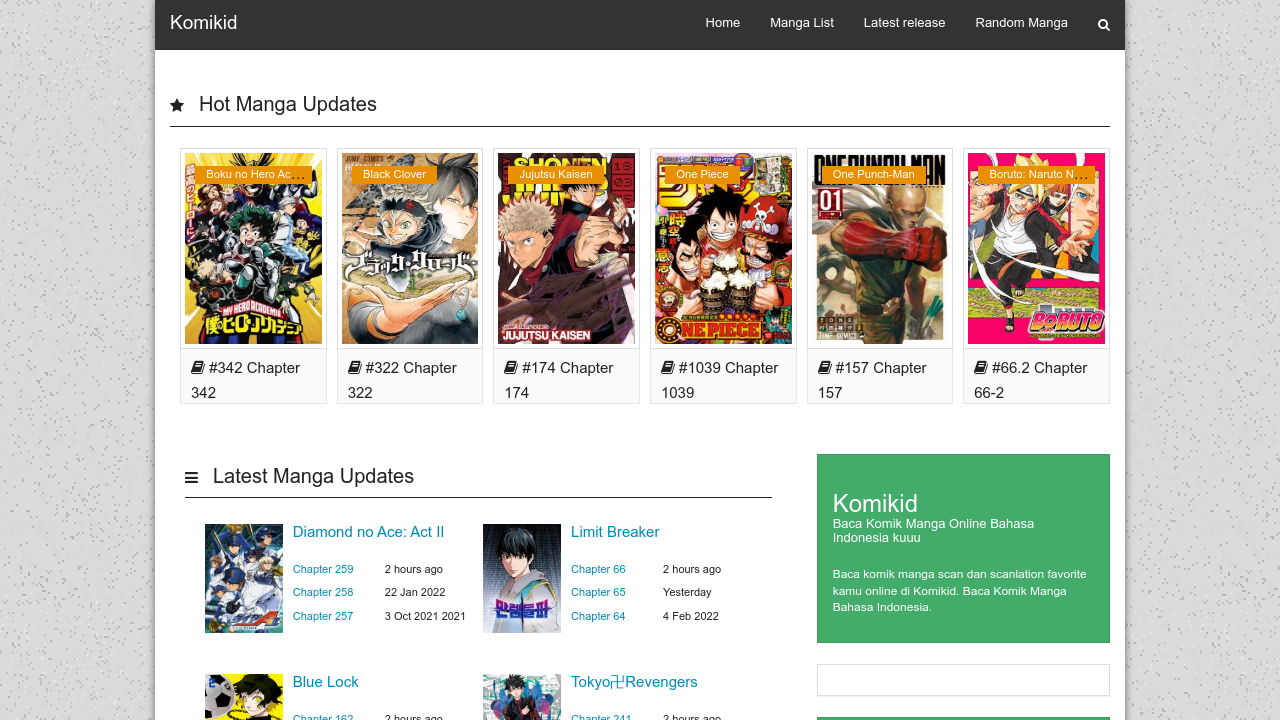1280x720 pixels.
Task: Click the book icon next to #157 Chapter 157
Action: [x=825, y=368]
